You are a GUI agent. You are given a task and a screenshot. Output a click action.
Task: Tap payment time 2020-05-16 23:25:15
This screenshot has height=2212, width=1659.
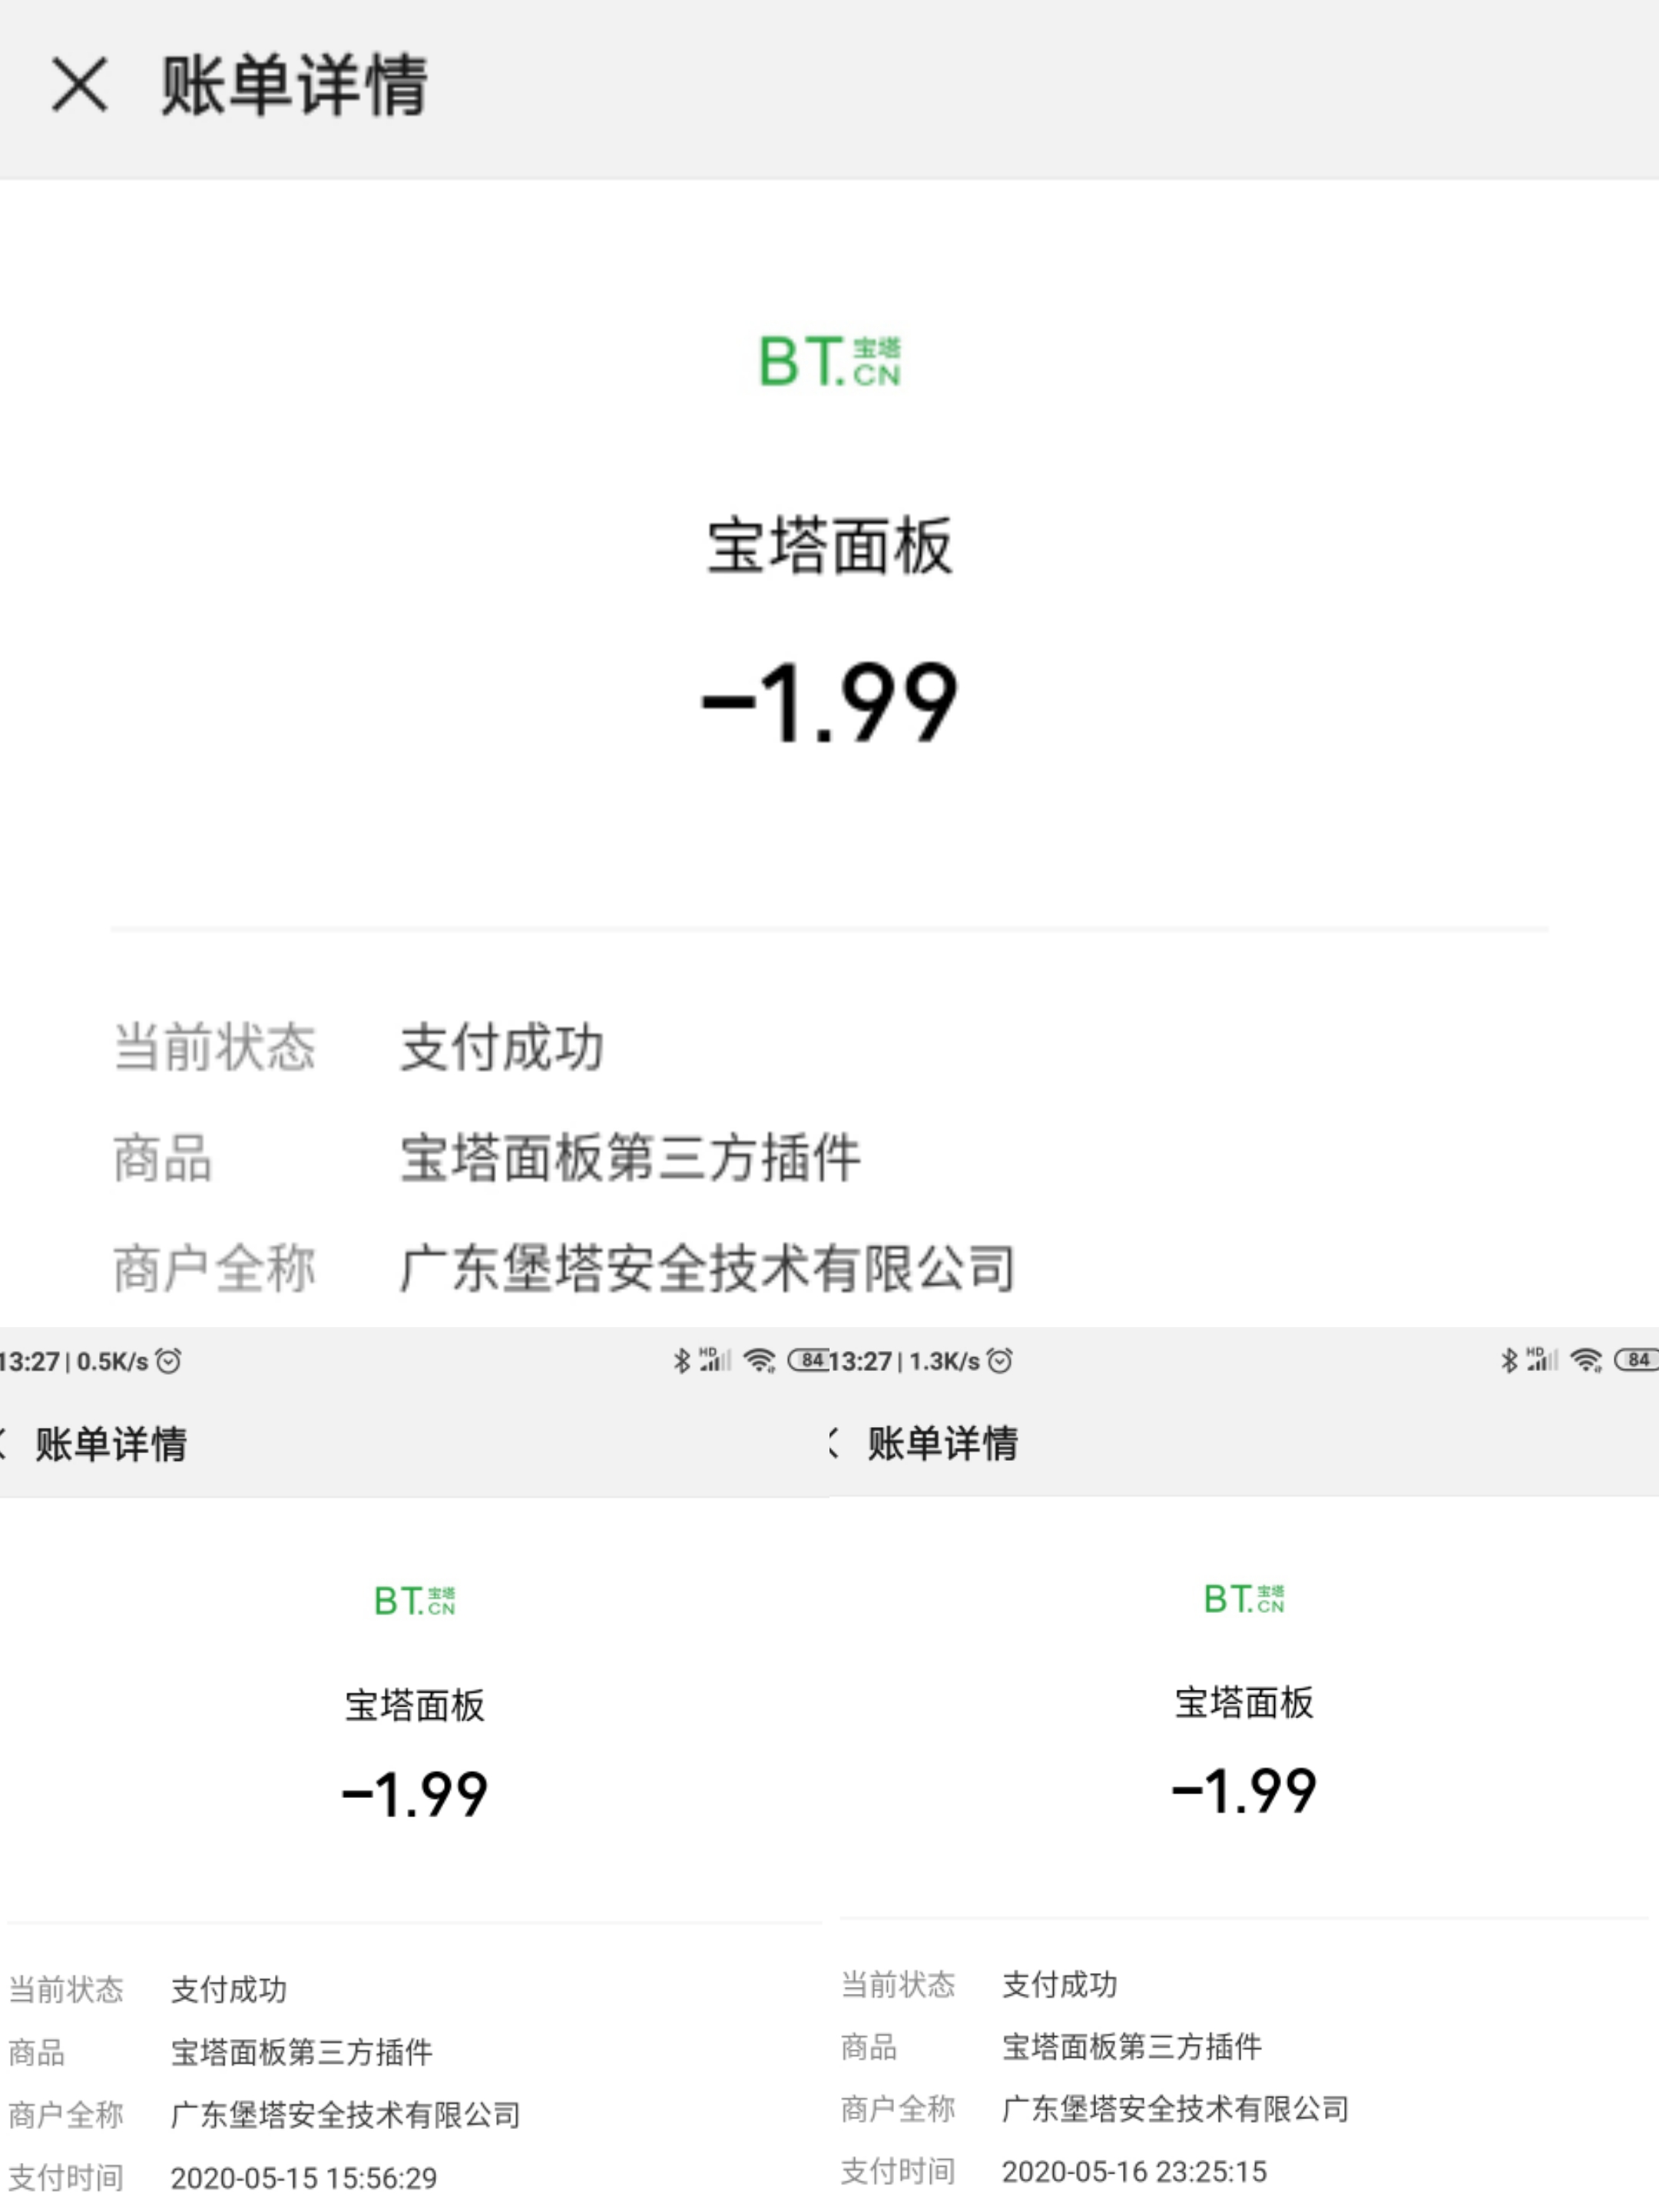point(1135,2172)
